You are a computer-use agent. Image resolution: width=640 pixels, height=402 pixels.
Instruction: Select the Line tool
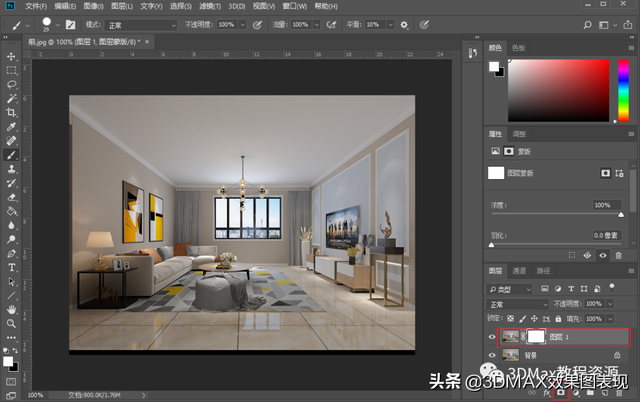11,295
